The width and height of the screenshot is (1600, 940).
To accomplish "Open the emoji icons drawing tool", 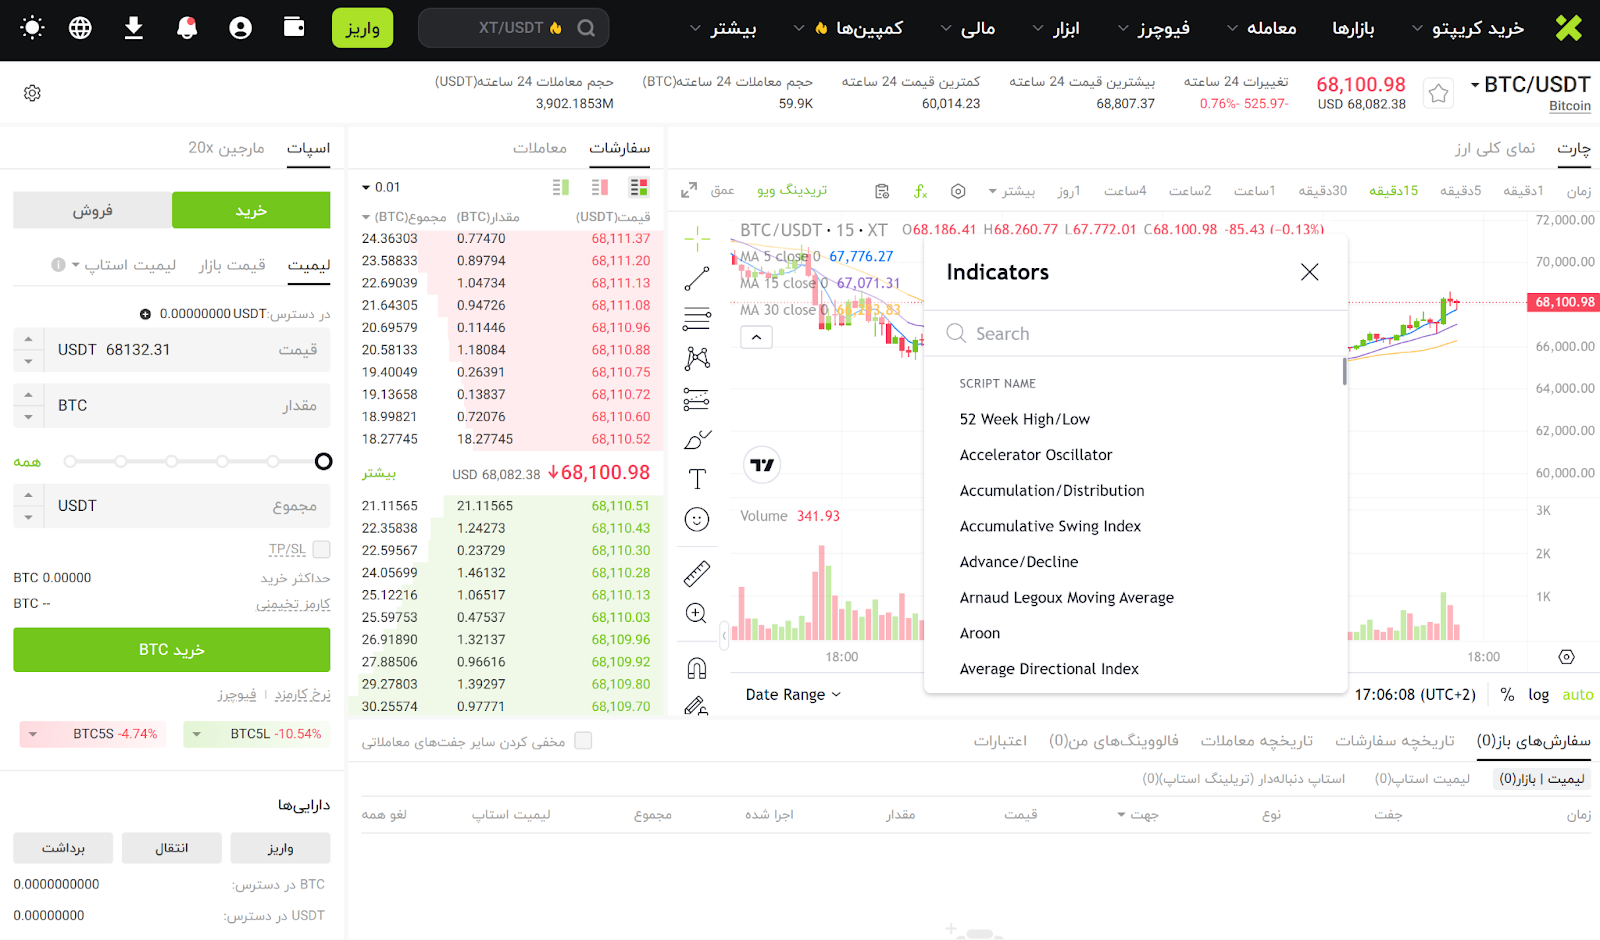I will pyautogui.click(x=697, y=519).
